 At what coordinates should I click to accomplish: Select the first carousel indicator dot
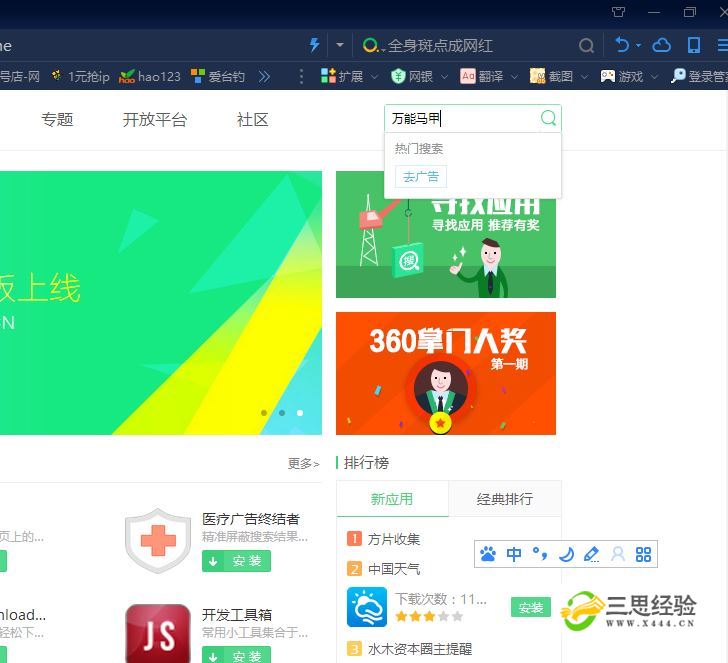pos(264,413)
